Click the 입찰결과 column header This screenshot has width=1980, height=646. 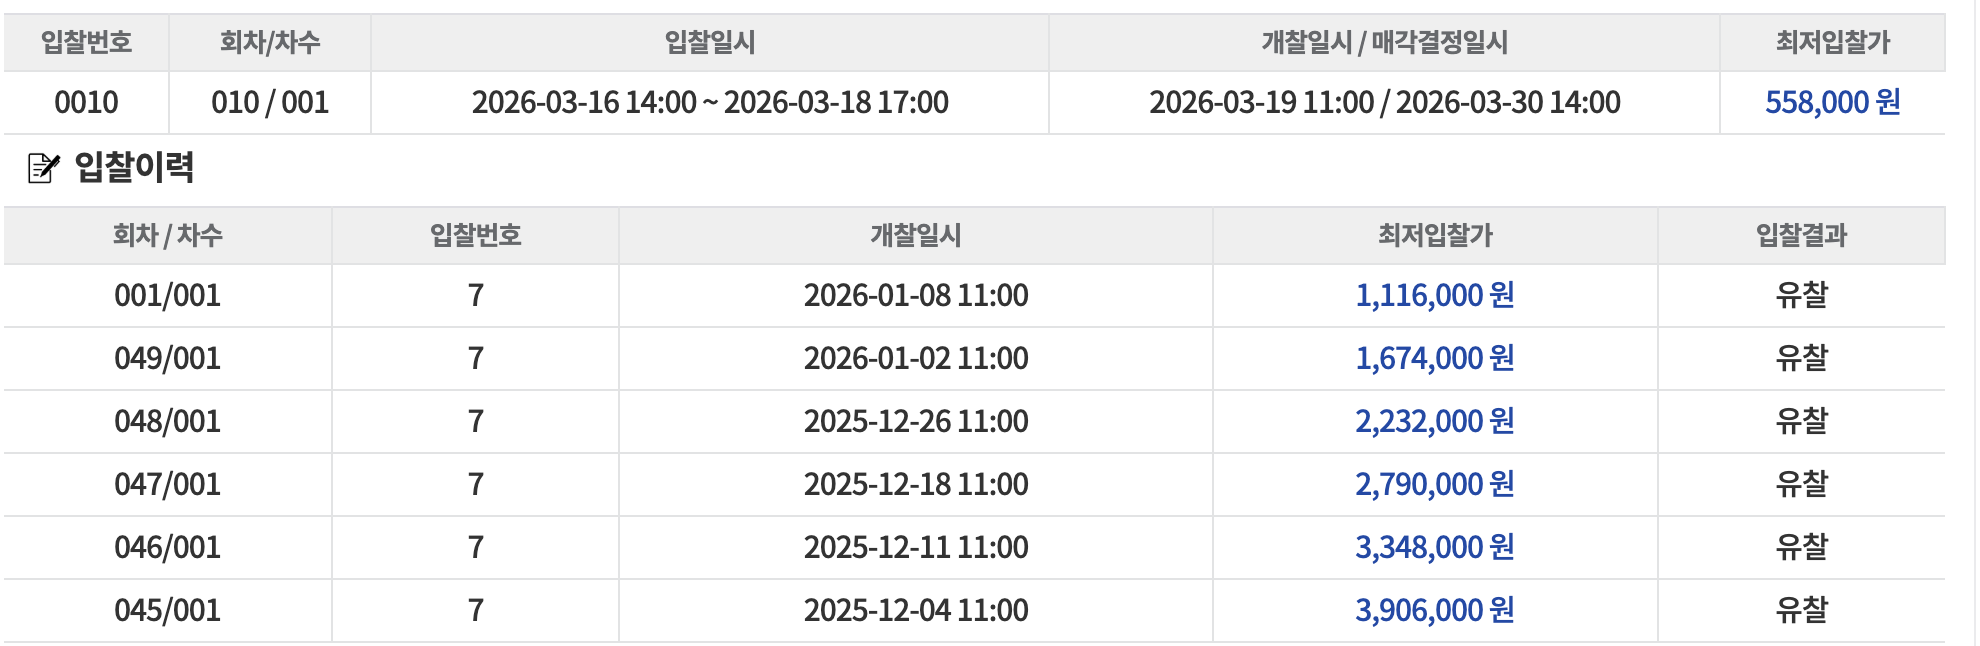click(x=1801, y=235)
